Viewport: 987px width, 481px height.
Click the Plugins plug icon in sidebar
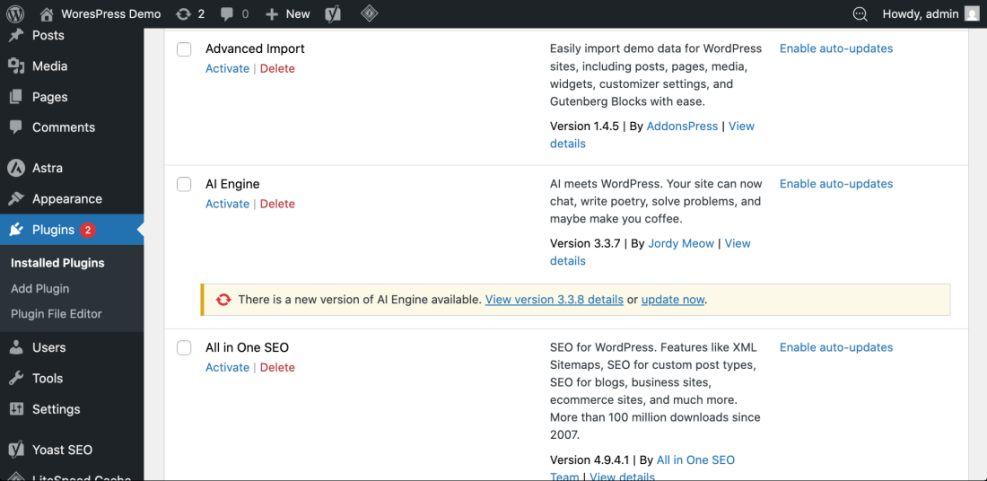pos(16,230)
